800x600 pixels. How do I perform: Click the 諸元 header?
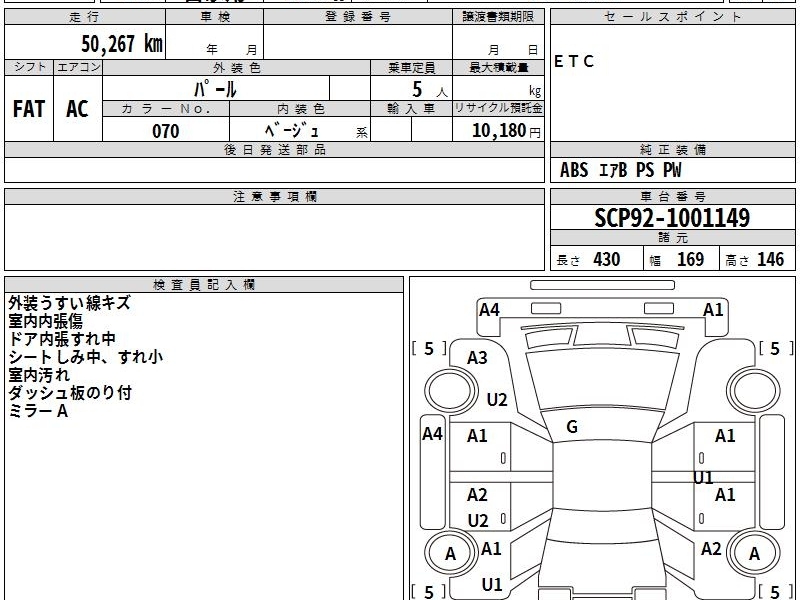pyautogui.click(x=673, y=238)
